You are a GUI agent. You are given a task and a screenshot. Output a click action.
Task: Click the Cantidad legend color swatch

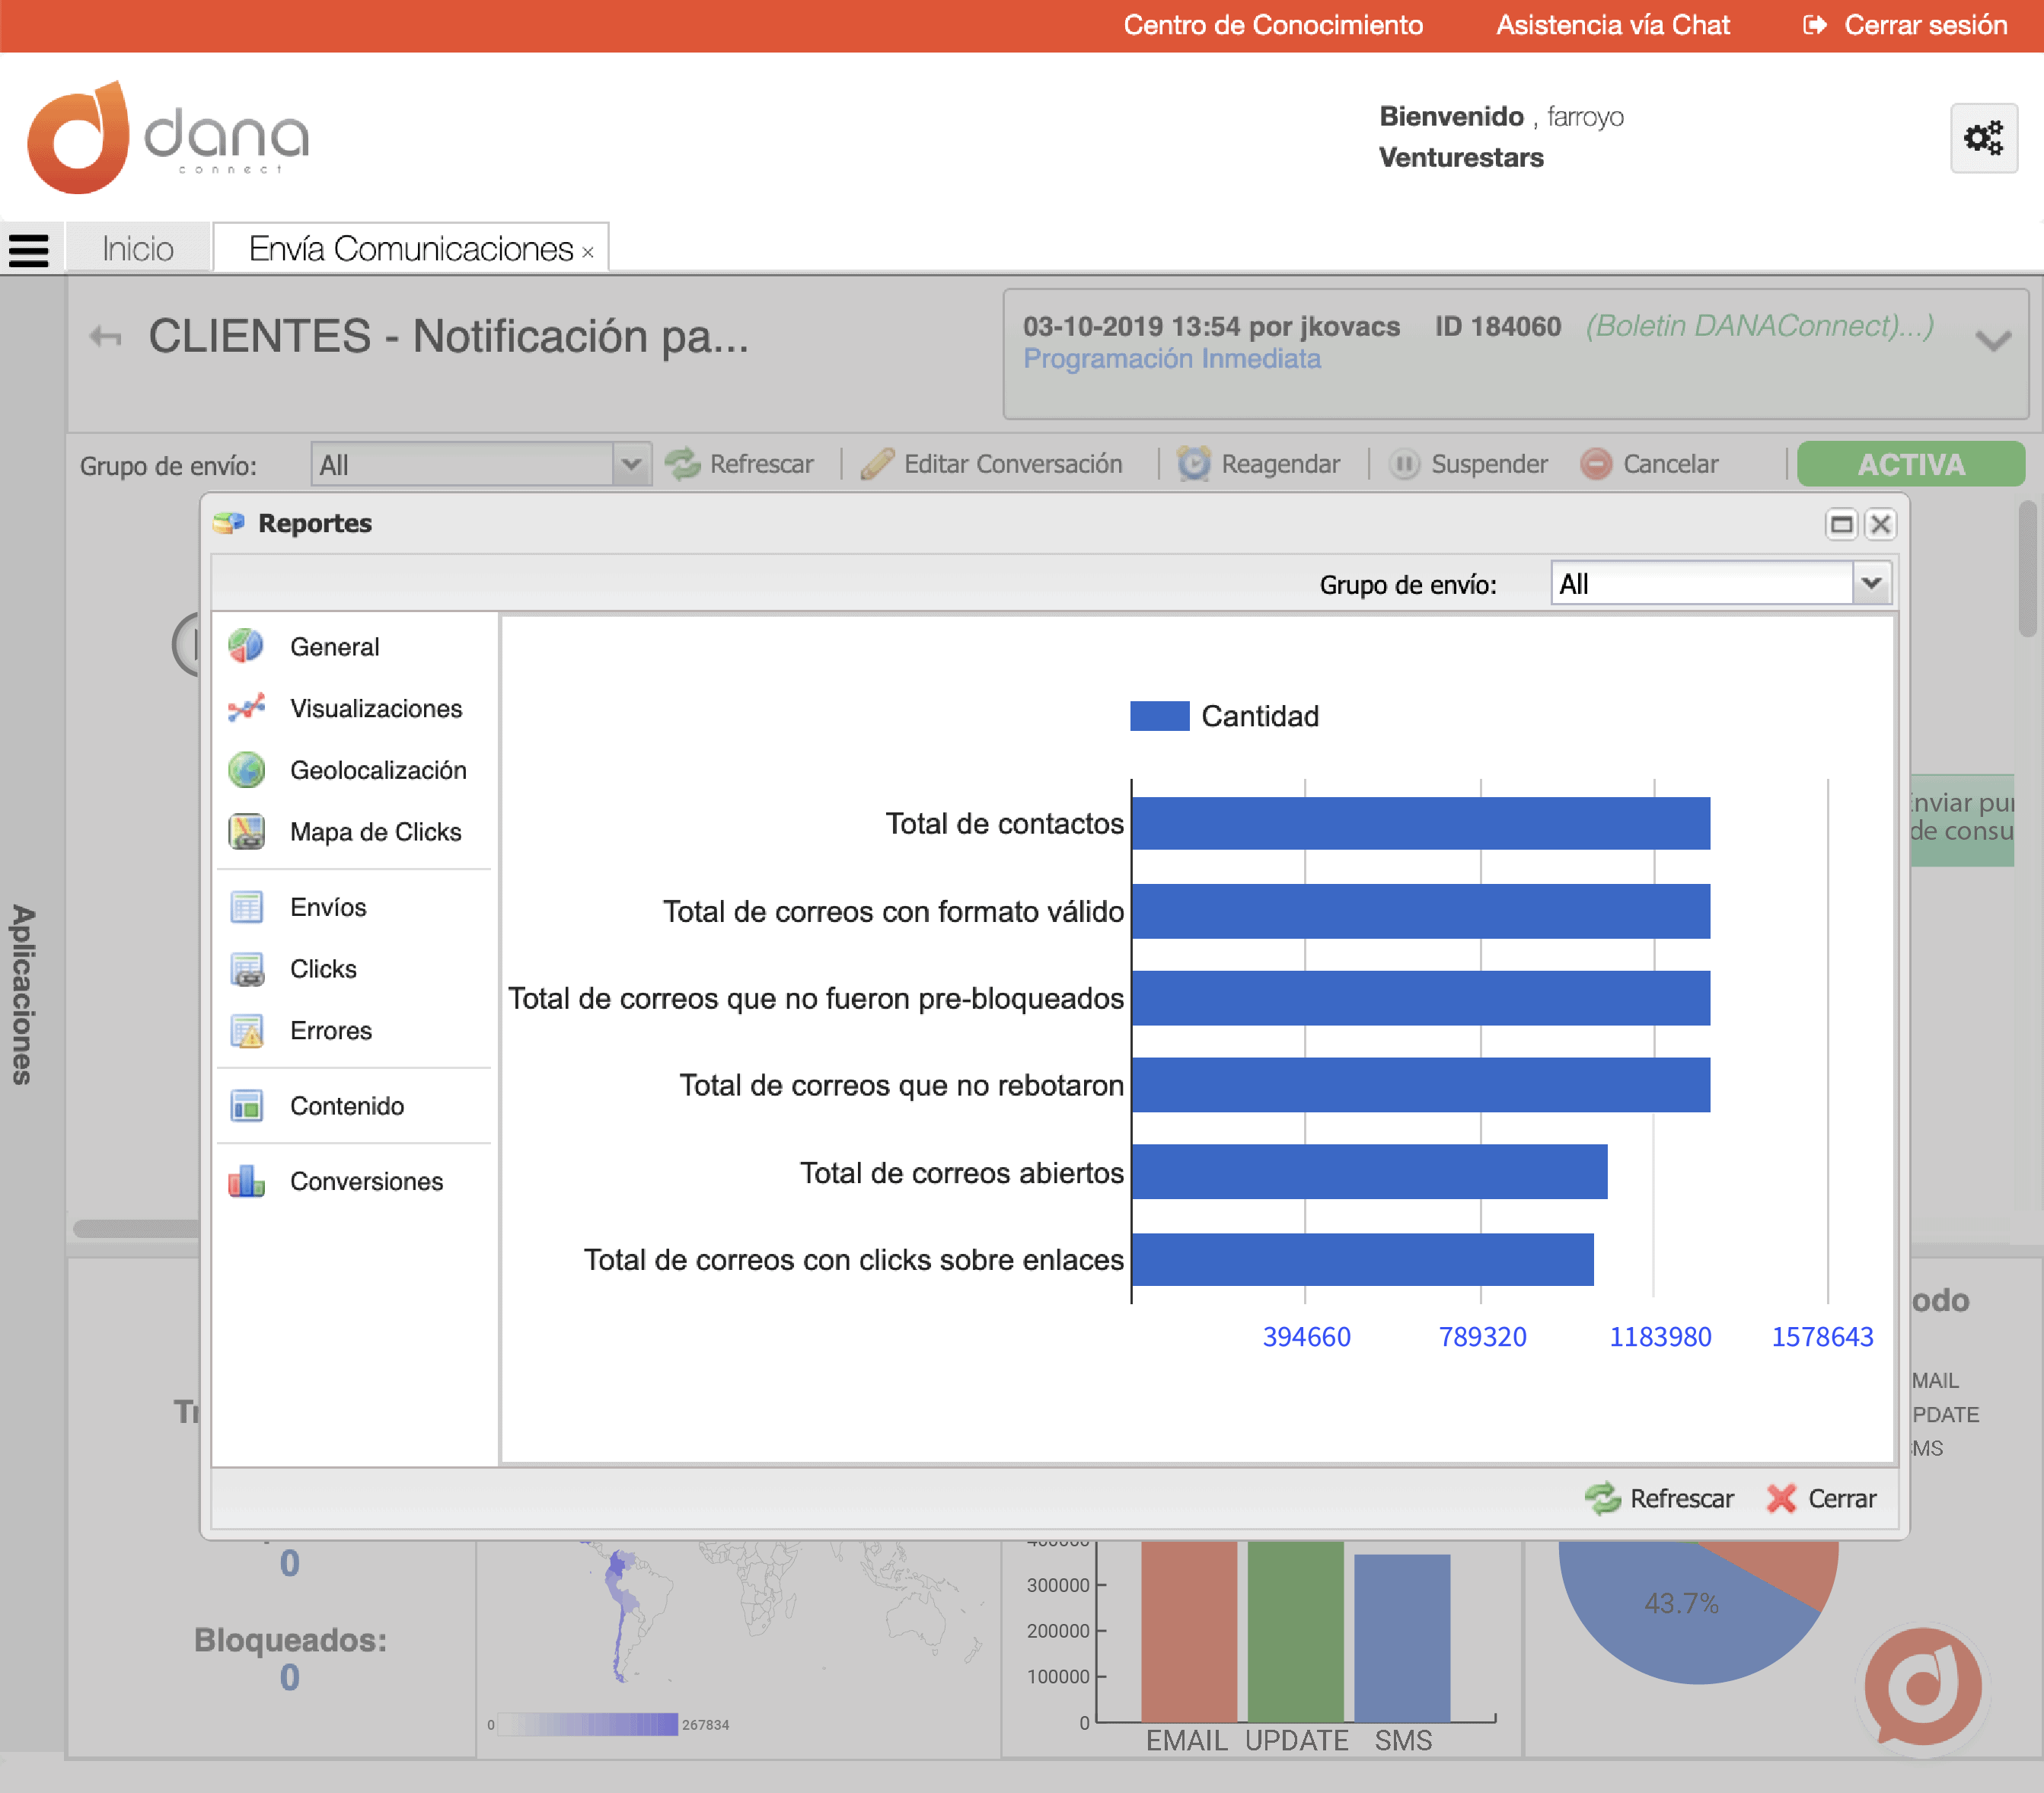click(1159, 716)
